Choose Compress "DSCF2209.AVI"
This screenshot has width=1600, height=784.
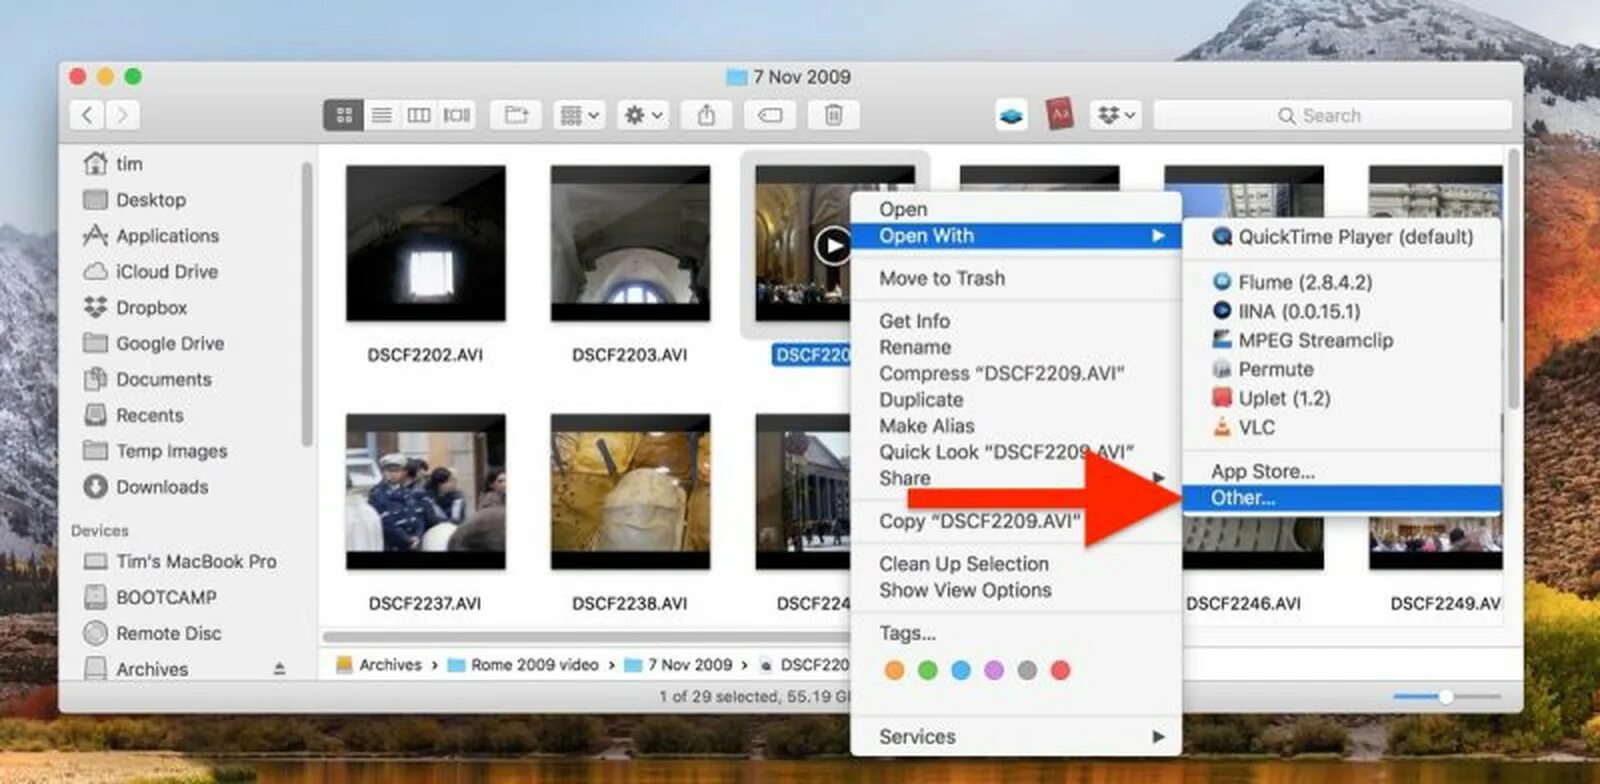(x=1001, y=373)
